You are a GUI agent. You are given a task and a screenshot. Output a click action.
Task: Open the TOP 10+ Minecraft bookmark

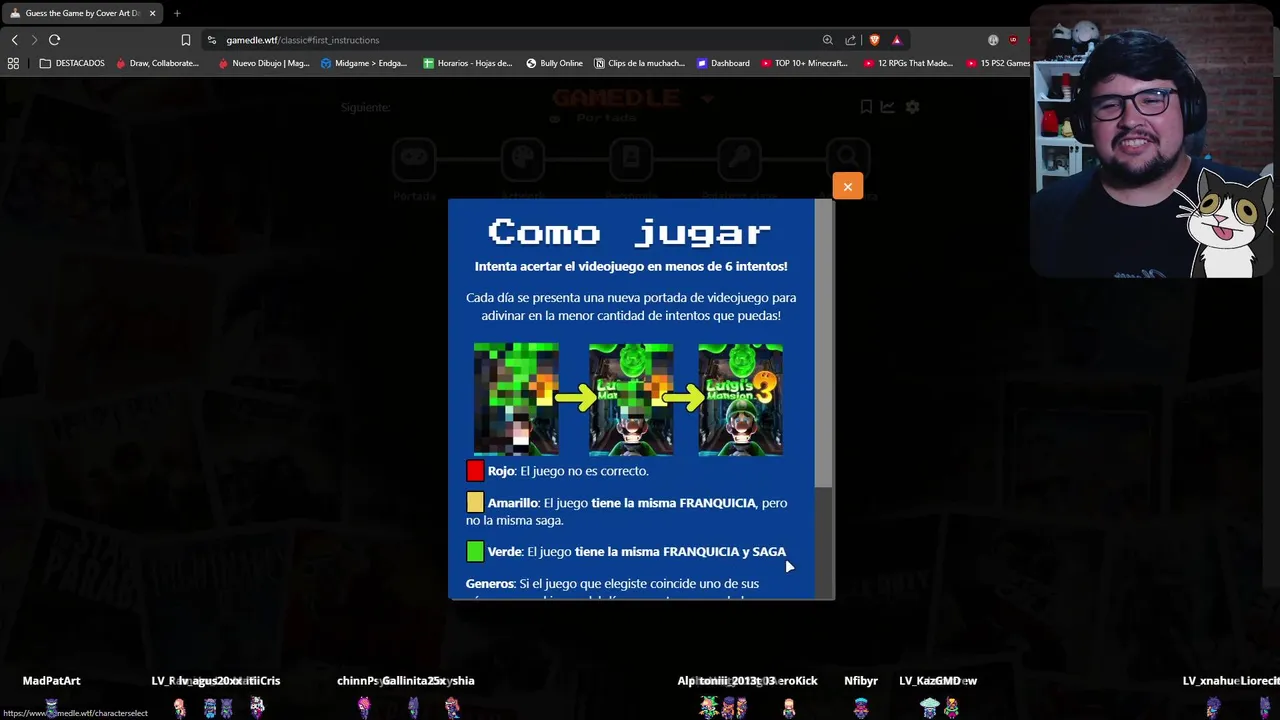(804, 63)
